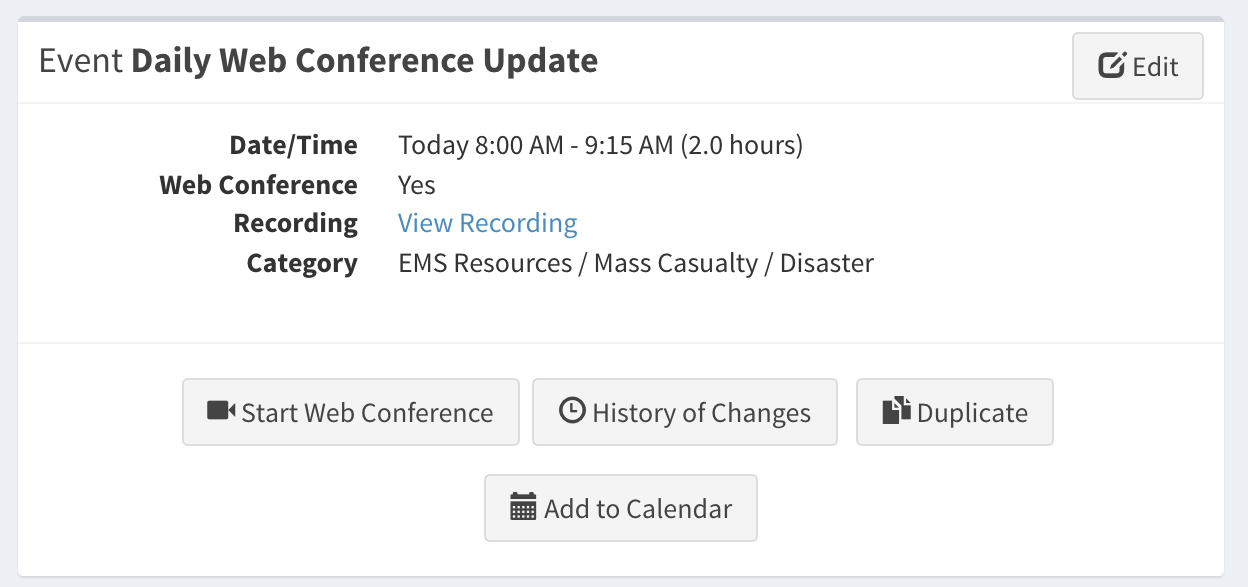
Task: Click the pencil-square edit icon
Action: (x=1112, y=66)
